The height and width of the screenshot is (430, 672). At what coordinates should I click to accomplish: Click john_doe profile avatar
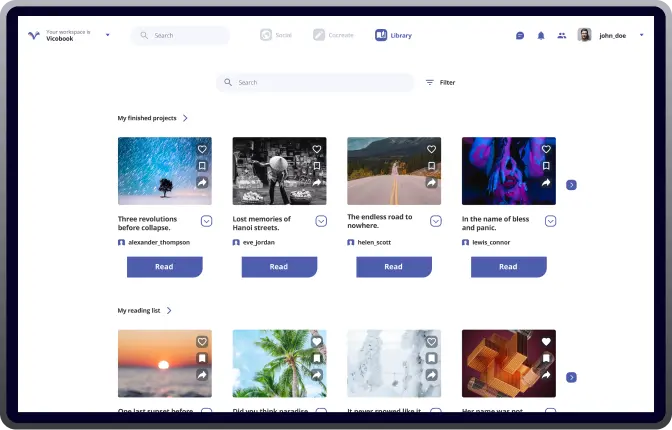point(585,35)
